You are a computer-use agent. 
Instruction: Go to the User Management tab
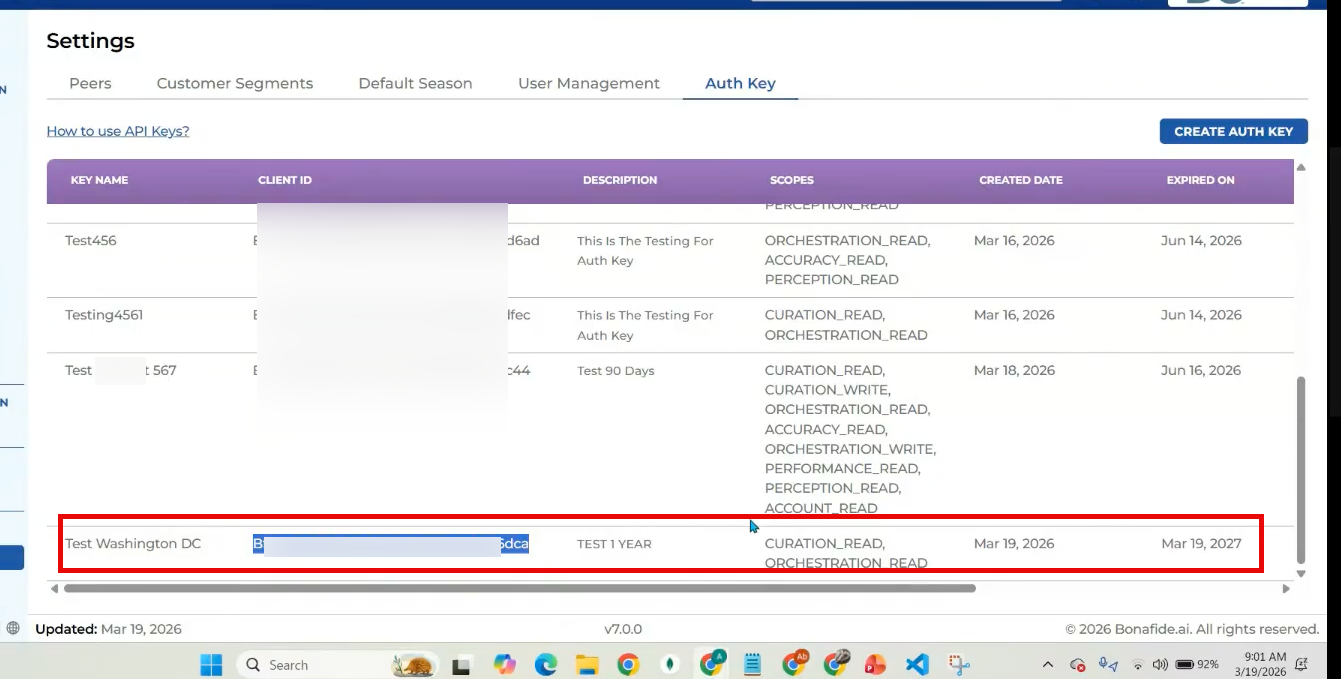[x=589, y=84]
